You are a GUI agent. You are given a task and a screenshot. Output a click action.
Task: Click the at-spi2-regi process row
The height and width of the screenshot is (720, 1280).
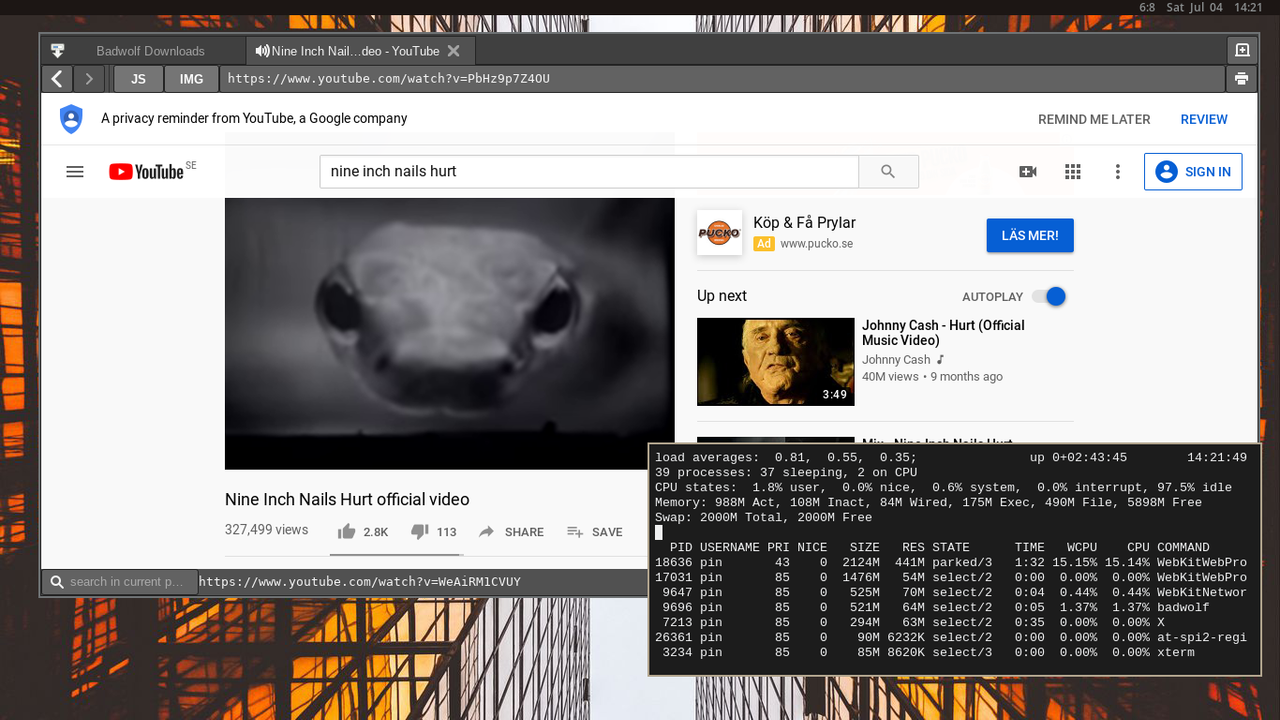pos(951,638)
